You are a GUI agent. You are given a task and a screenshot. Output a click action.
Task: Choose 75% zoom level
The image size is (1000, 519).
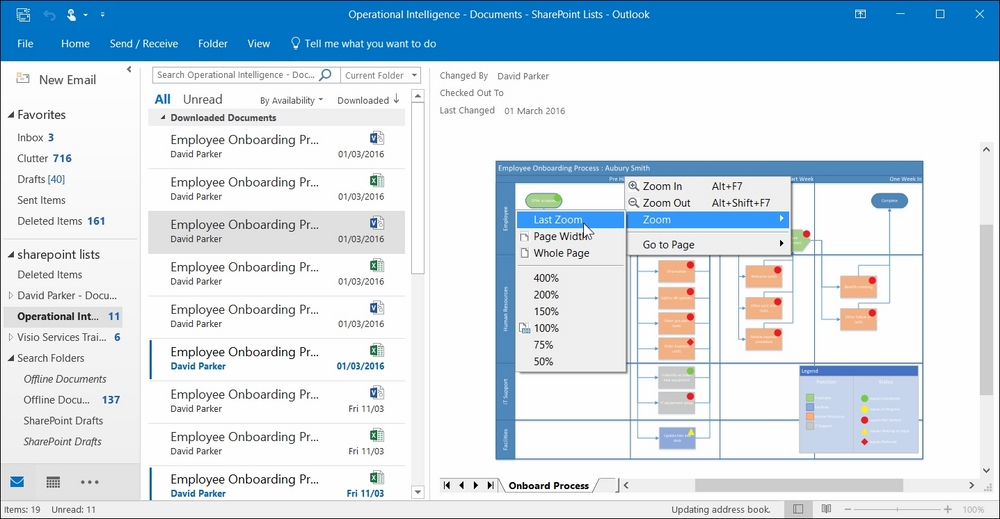pos(543,344)
